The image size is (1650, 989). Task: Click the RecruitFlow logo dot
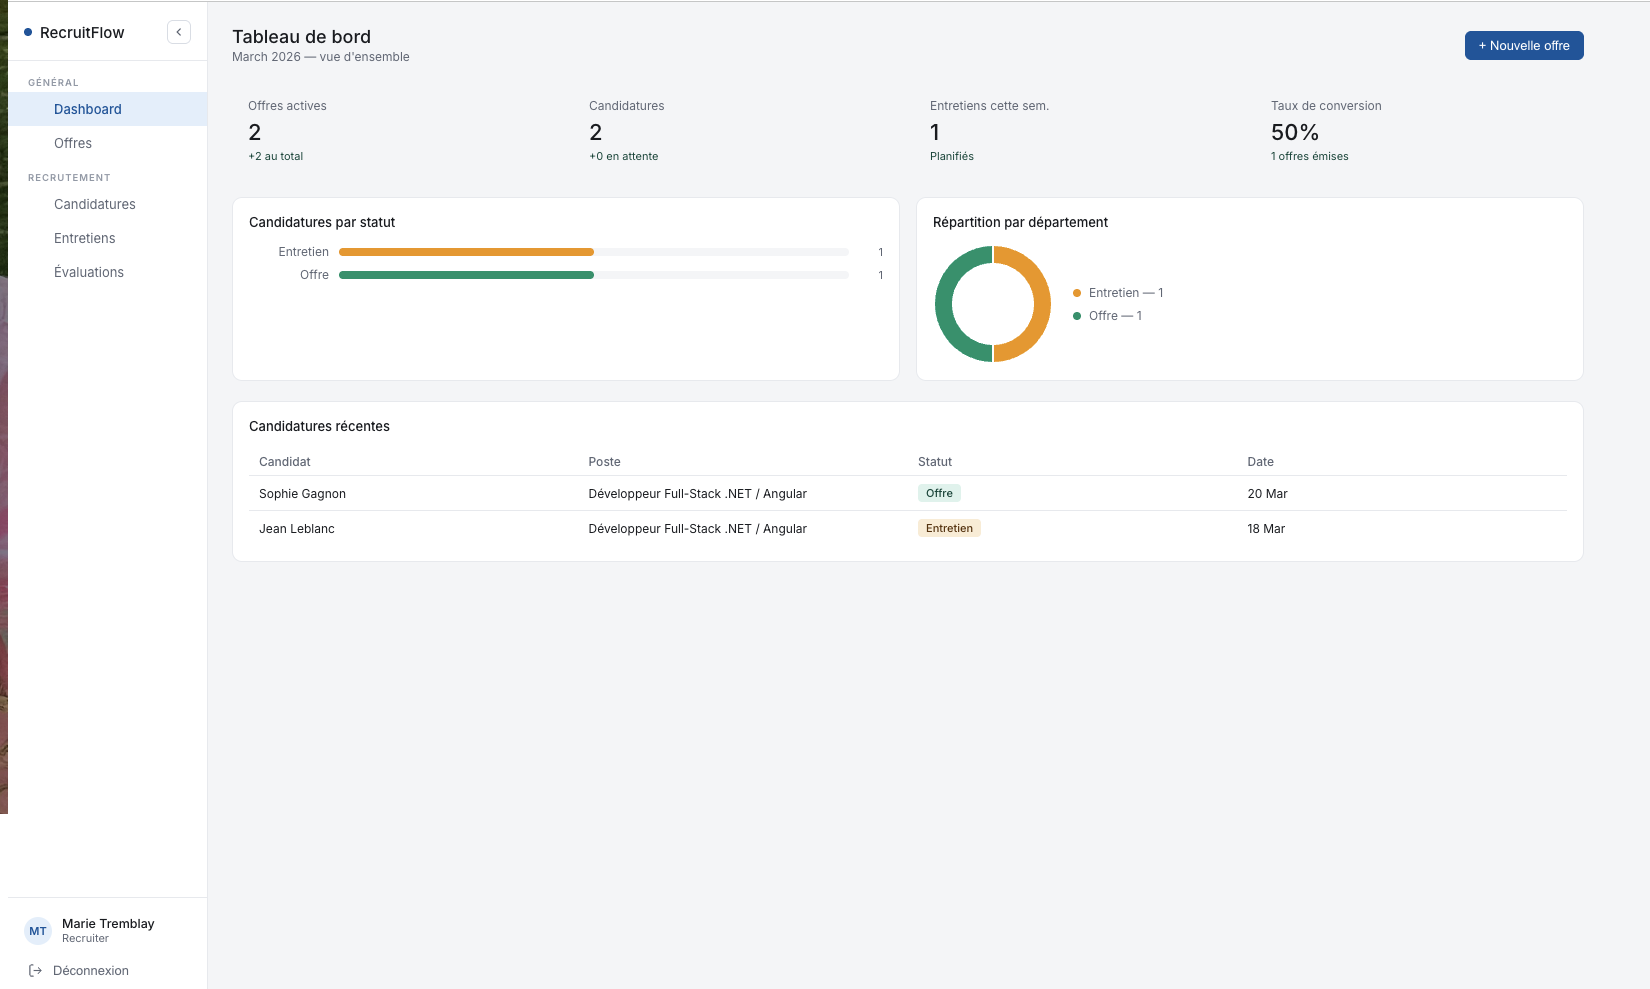click(29, 31)
